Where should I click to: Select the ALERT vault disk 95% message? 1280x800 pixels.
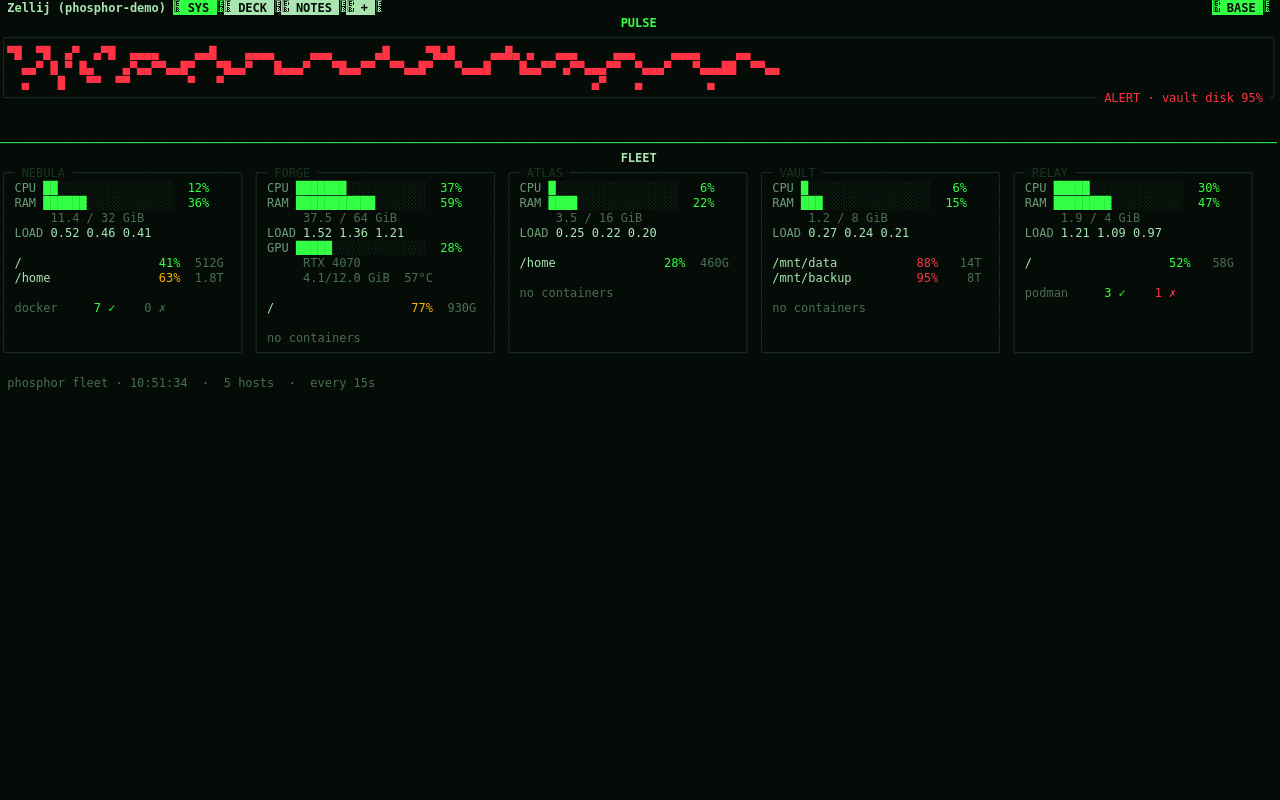point(1183,98)
